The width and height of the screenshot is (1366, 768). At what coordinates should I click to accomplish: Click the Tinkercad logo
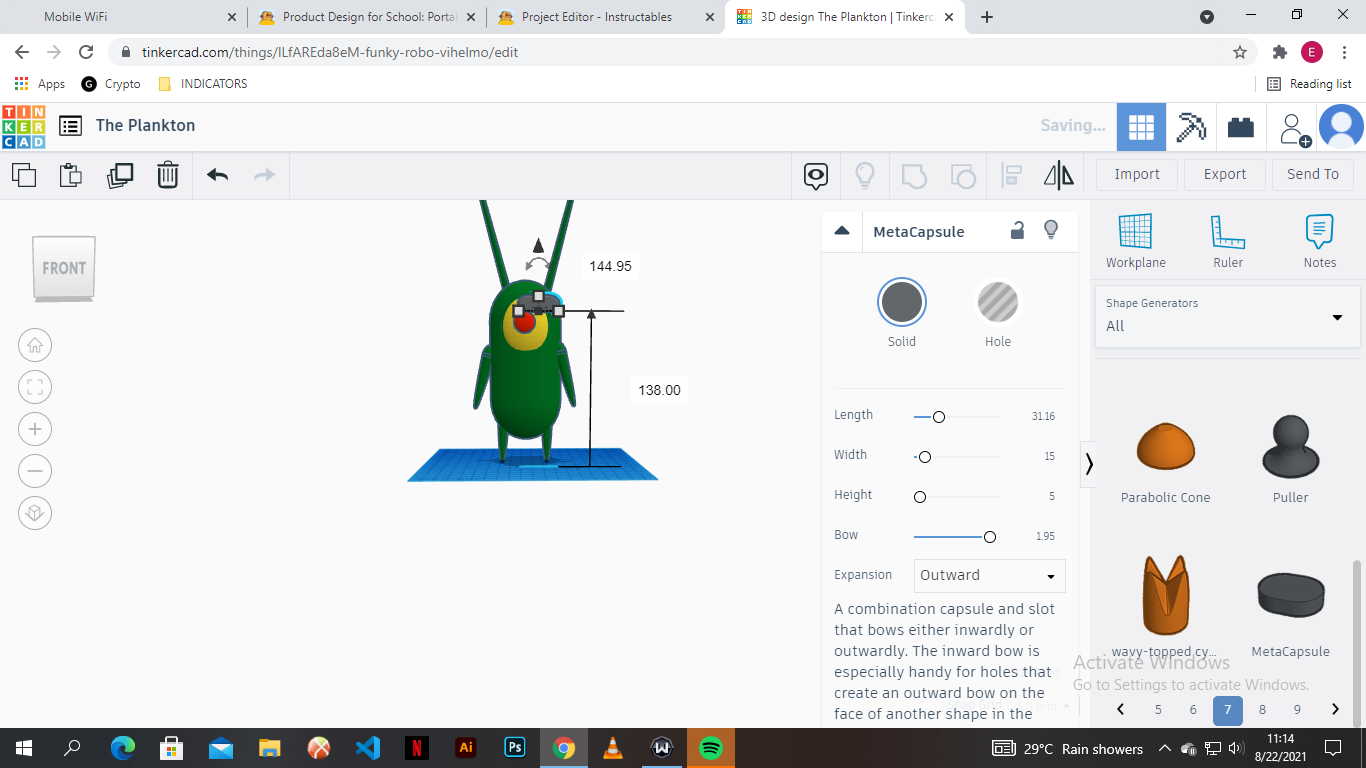point(23,126)
